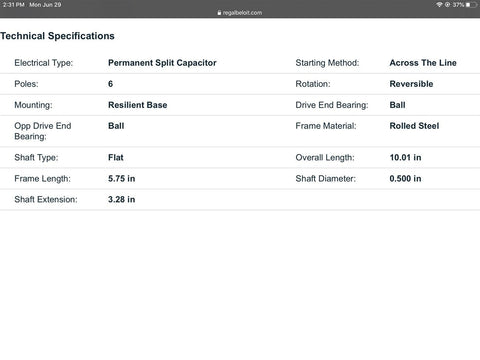Select Ball value for Opp Drive End Bearing

116,126
